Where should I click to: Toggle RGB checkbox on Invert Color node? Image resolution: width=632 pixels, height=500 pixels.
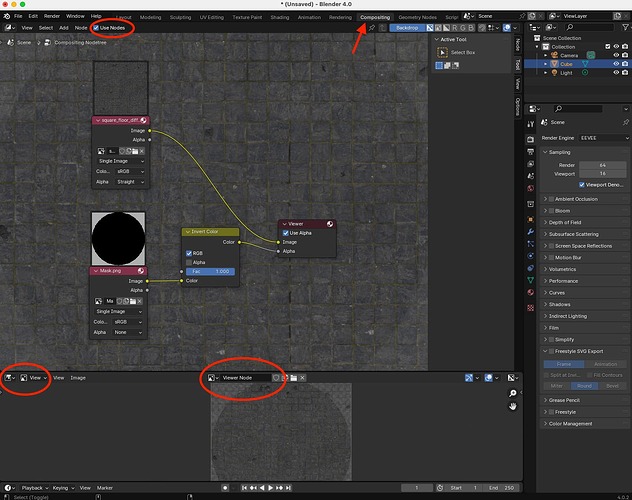tap(189, 253)
